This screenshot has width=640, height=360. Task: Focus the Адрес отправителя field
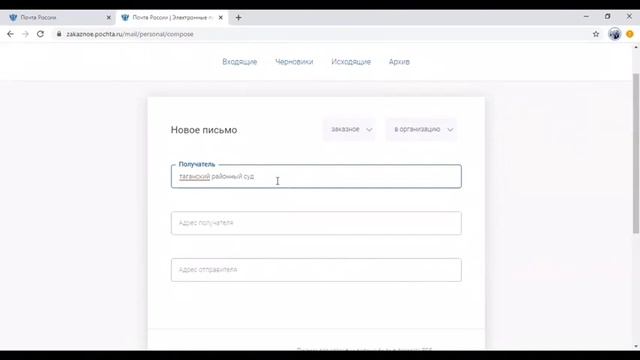pyautogui.click(x=316, y=270)
